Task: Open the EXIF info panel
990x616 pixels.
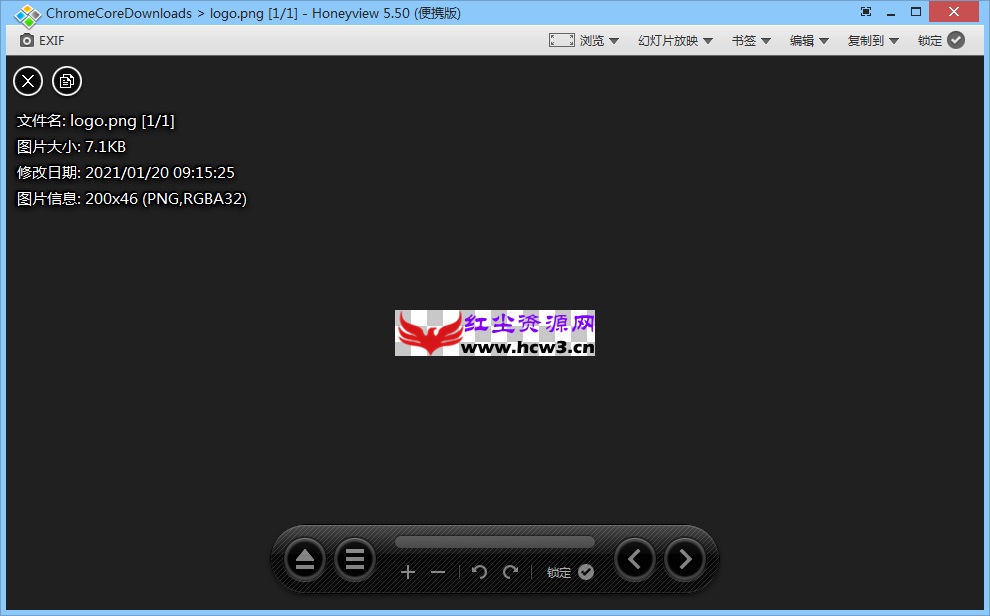Action: 42,40
